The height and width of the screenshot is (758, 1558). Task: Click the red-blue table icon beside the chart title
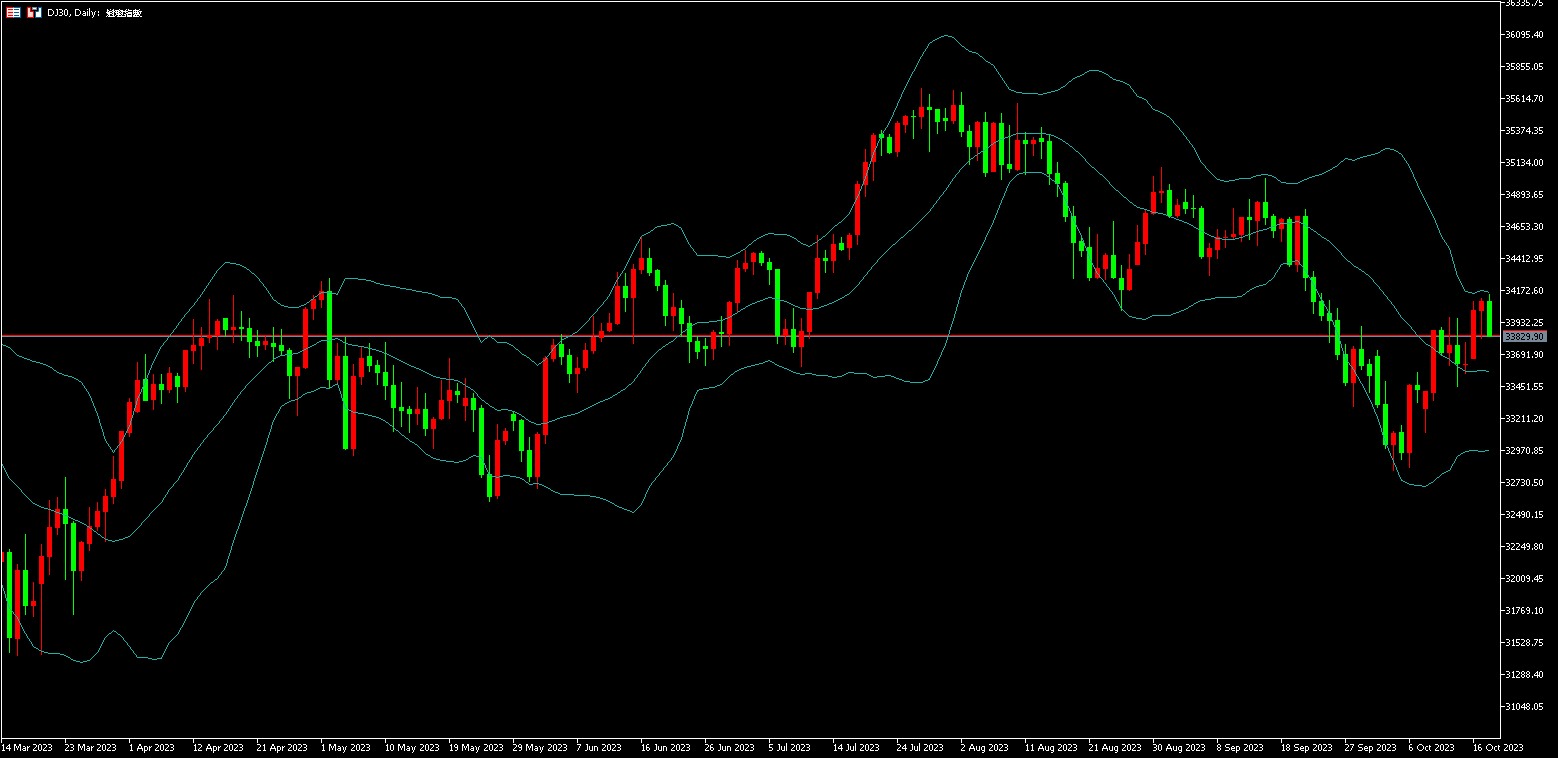pyautogui.click(x=13, y=12)
